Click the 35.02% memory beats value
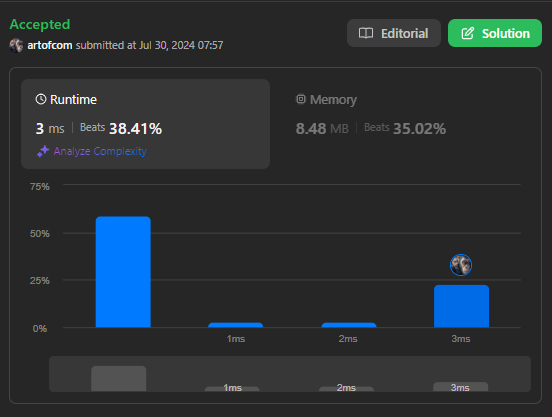The width and height of the screenshot is (552, 417). pos(419,128)
